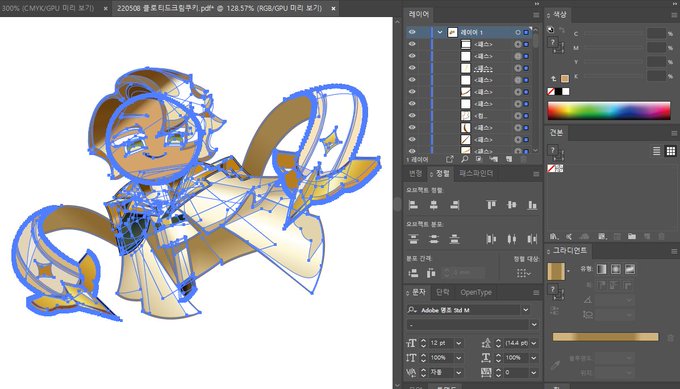Click the vertical align bottom icon
Screen dimensions: 680x389
pyautogui.click(x=532, y=205)
